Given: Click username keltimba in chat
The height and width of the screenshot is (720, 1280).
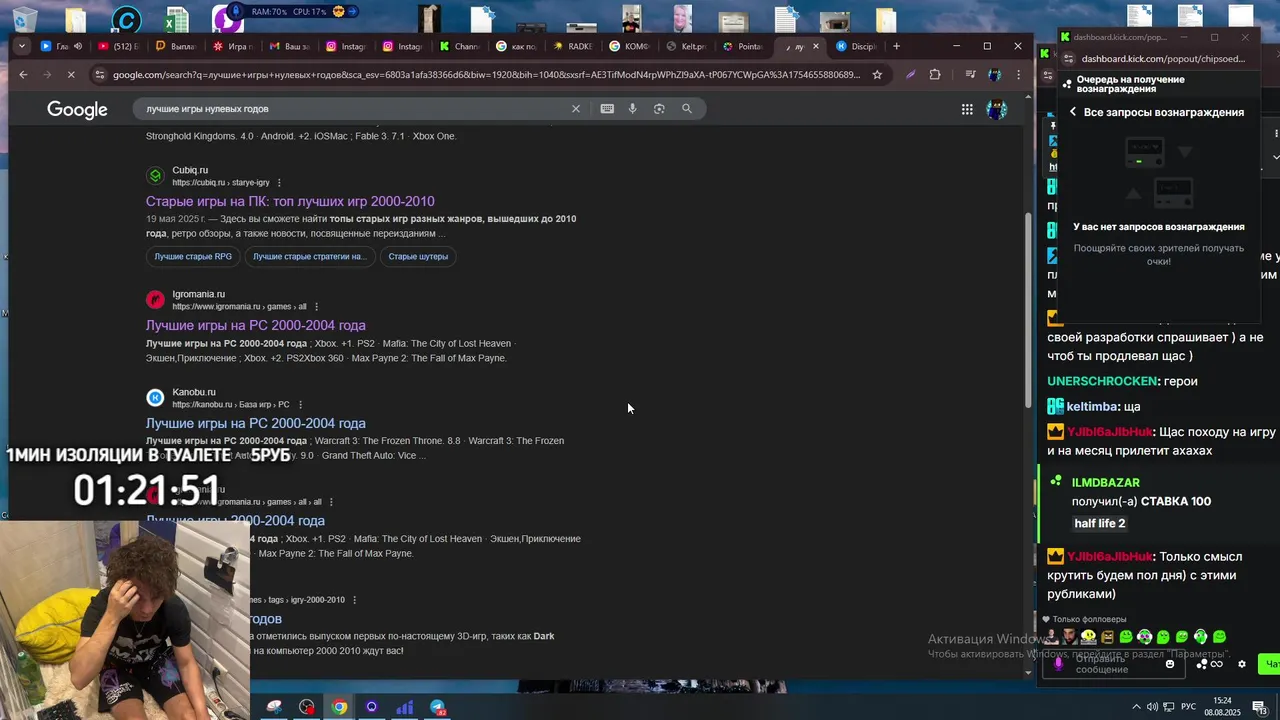Looking at the screenshot, I should point(1091,407).
